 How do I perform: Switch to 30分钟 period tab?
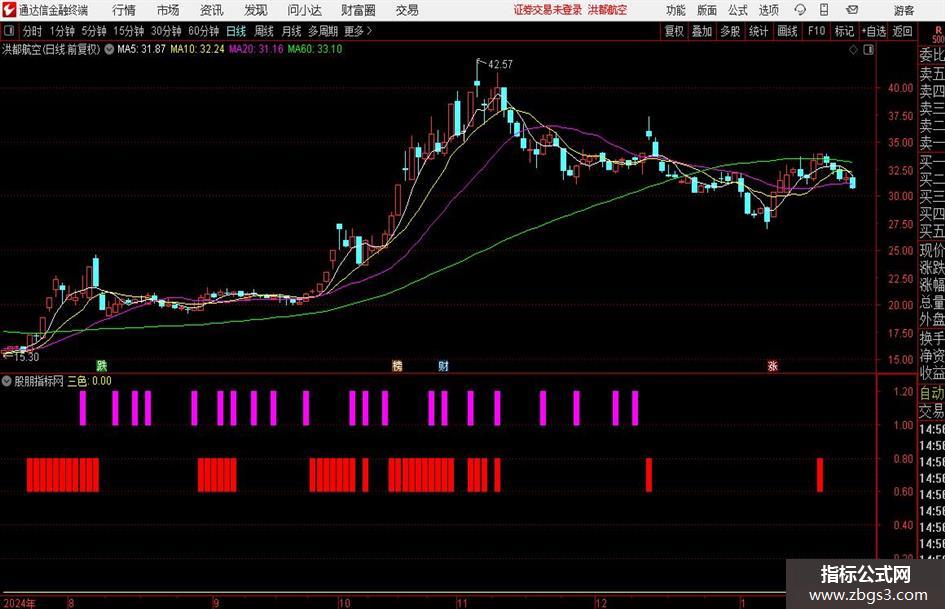pos(166,31)
